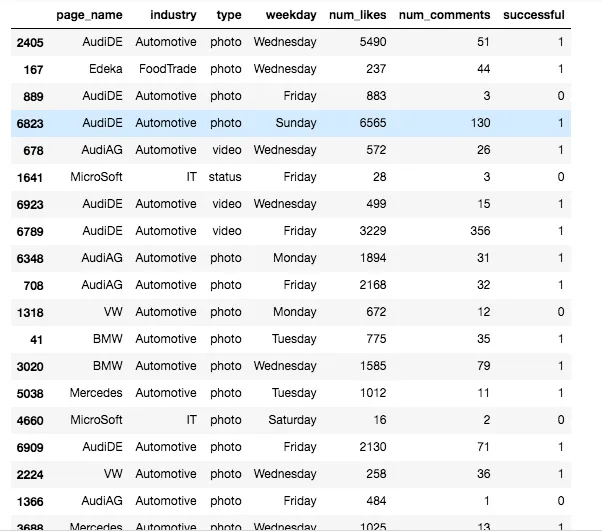Click num_likes value 5490
Screen dimensions: 602x531
pyautogui.click(x=373, y=41)
